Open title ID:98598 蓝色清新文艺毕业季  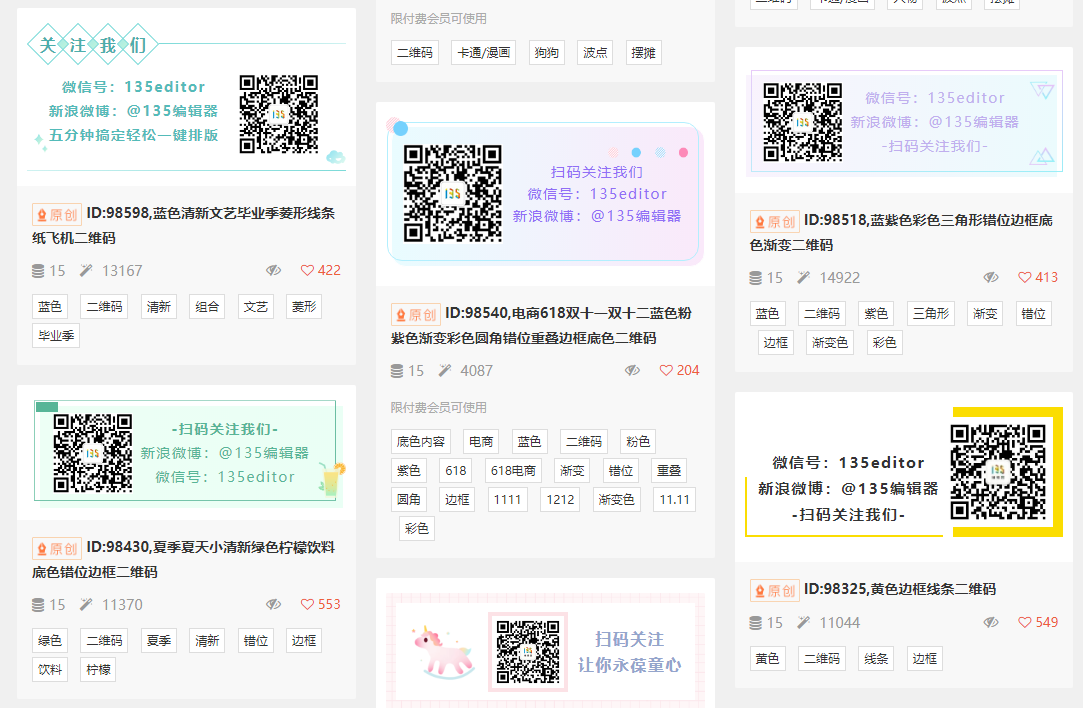pyautogui.click(x=183, y=225)
